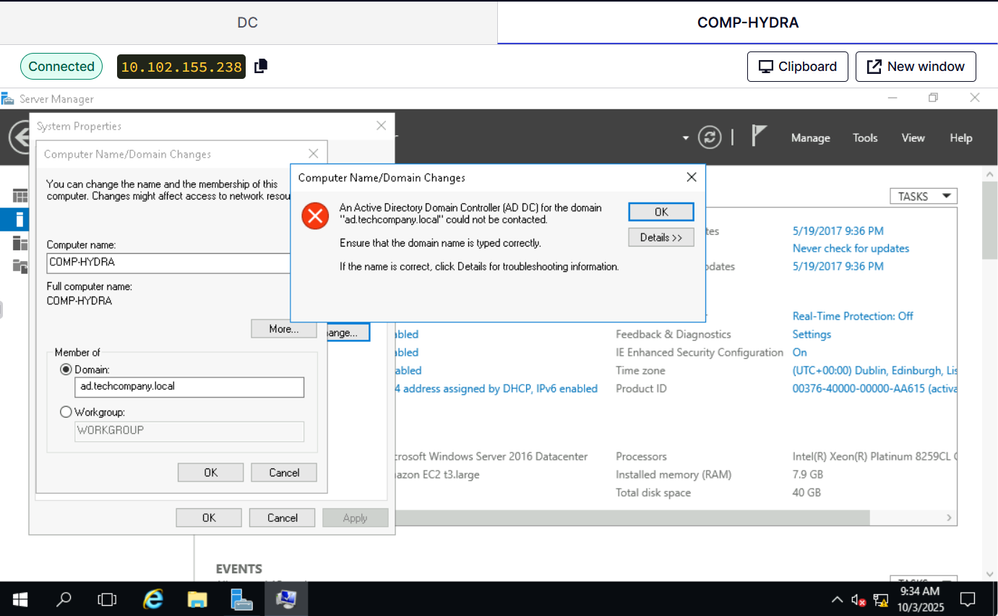Click the Computer name text field
This screenshot has width=998, height=616.
[168, 263]
